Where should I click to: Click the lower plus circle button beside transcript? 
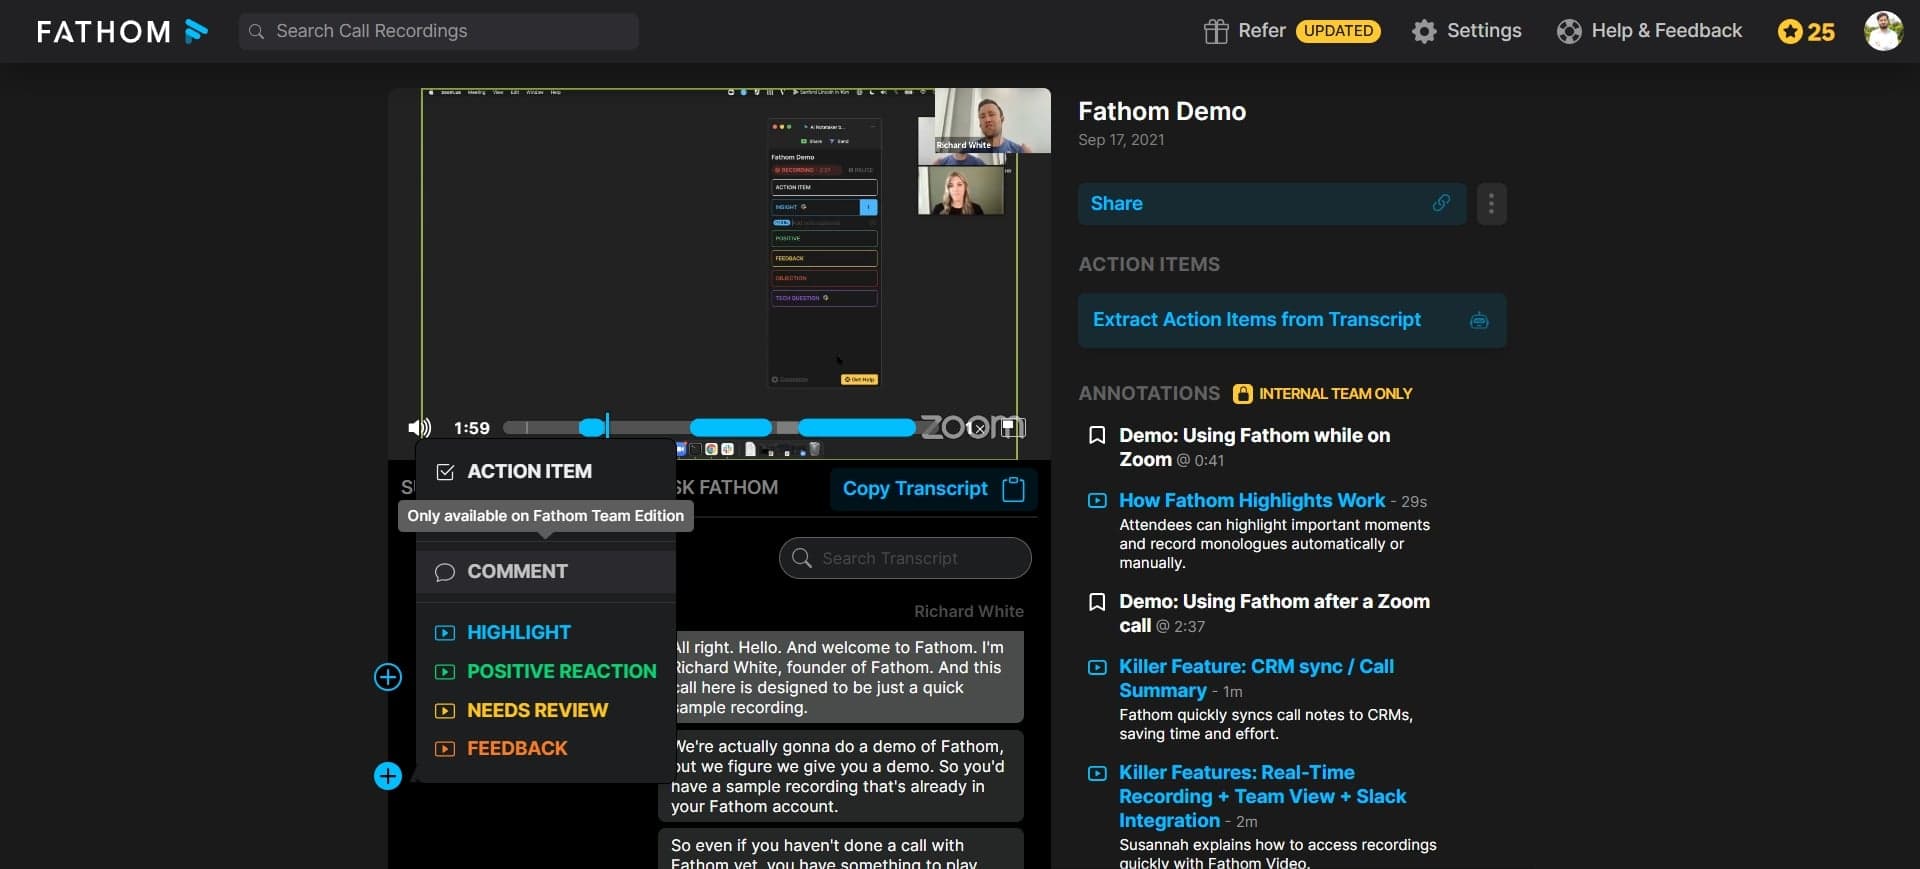(x=388, y=776)
